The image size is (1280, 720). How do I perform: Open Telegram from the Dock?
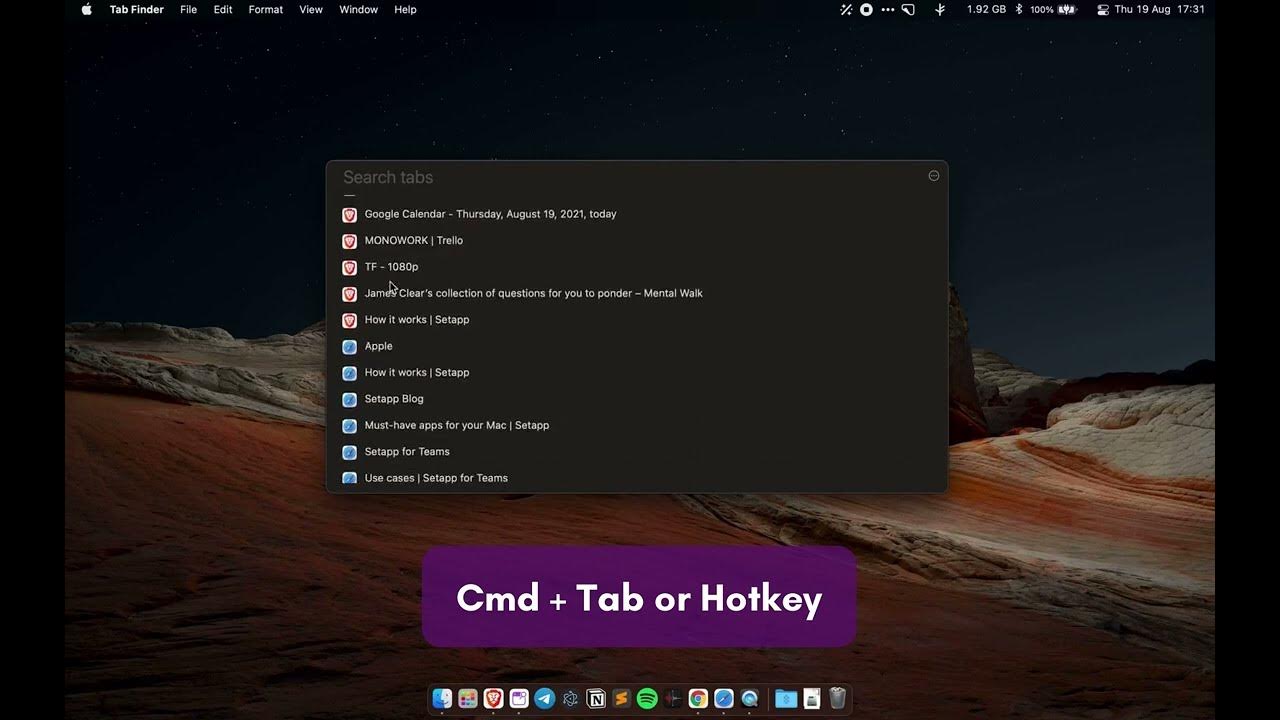coord(545,699)
